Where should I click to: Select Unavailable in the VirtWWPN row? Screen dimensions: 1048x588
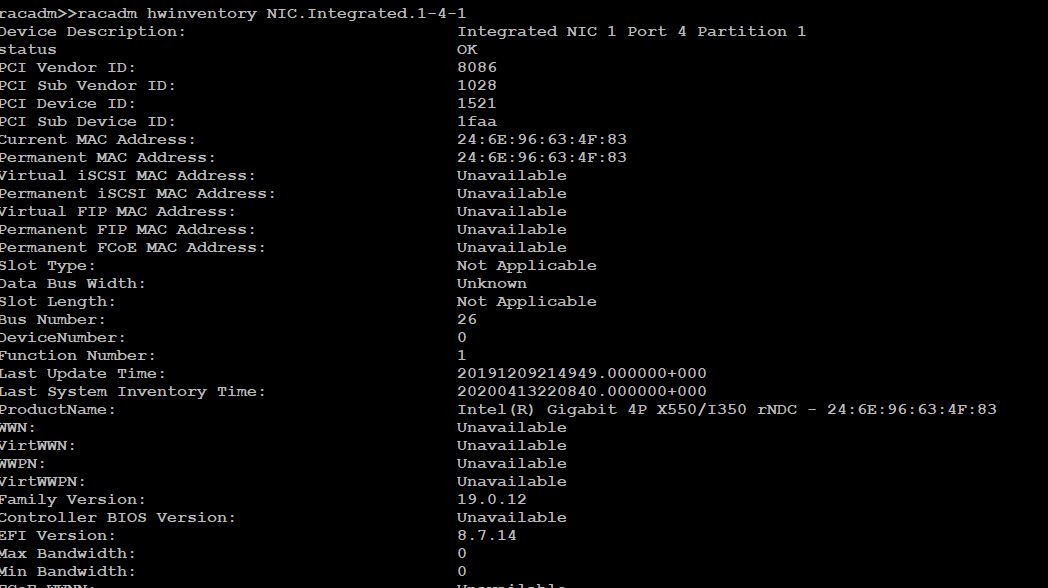click(x=512, y=482)
